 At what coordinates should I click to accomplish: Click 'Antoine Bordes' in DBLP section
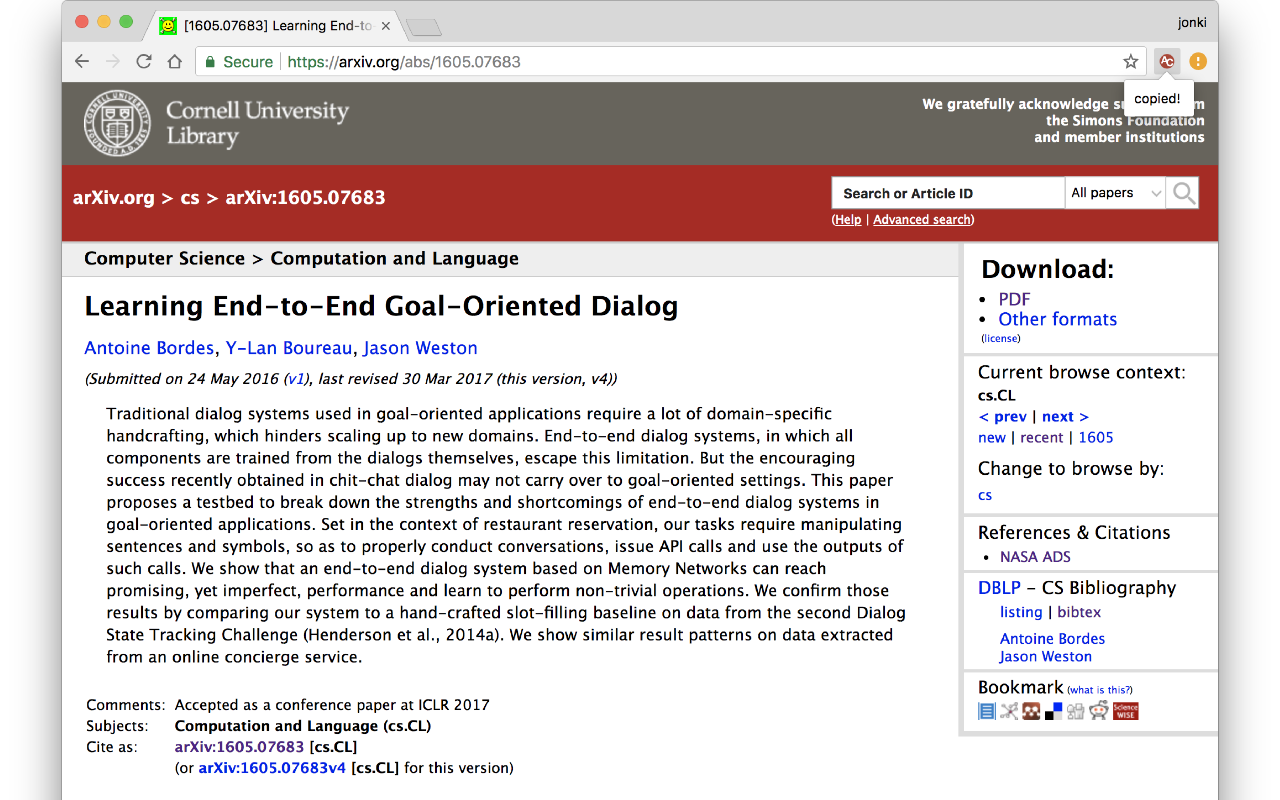pyautogui.click(x=1052, y=638)
